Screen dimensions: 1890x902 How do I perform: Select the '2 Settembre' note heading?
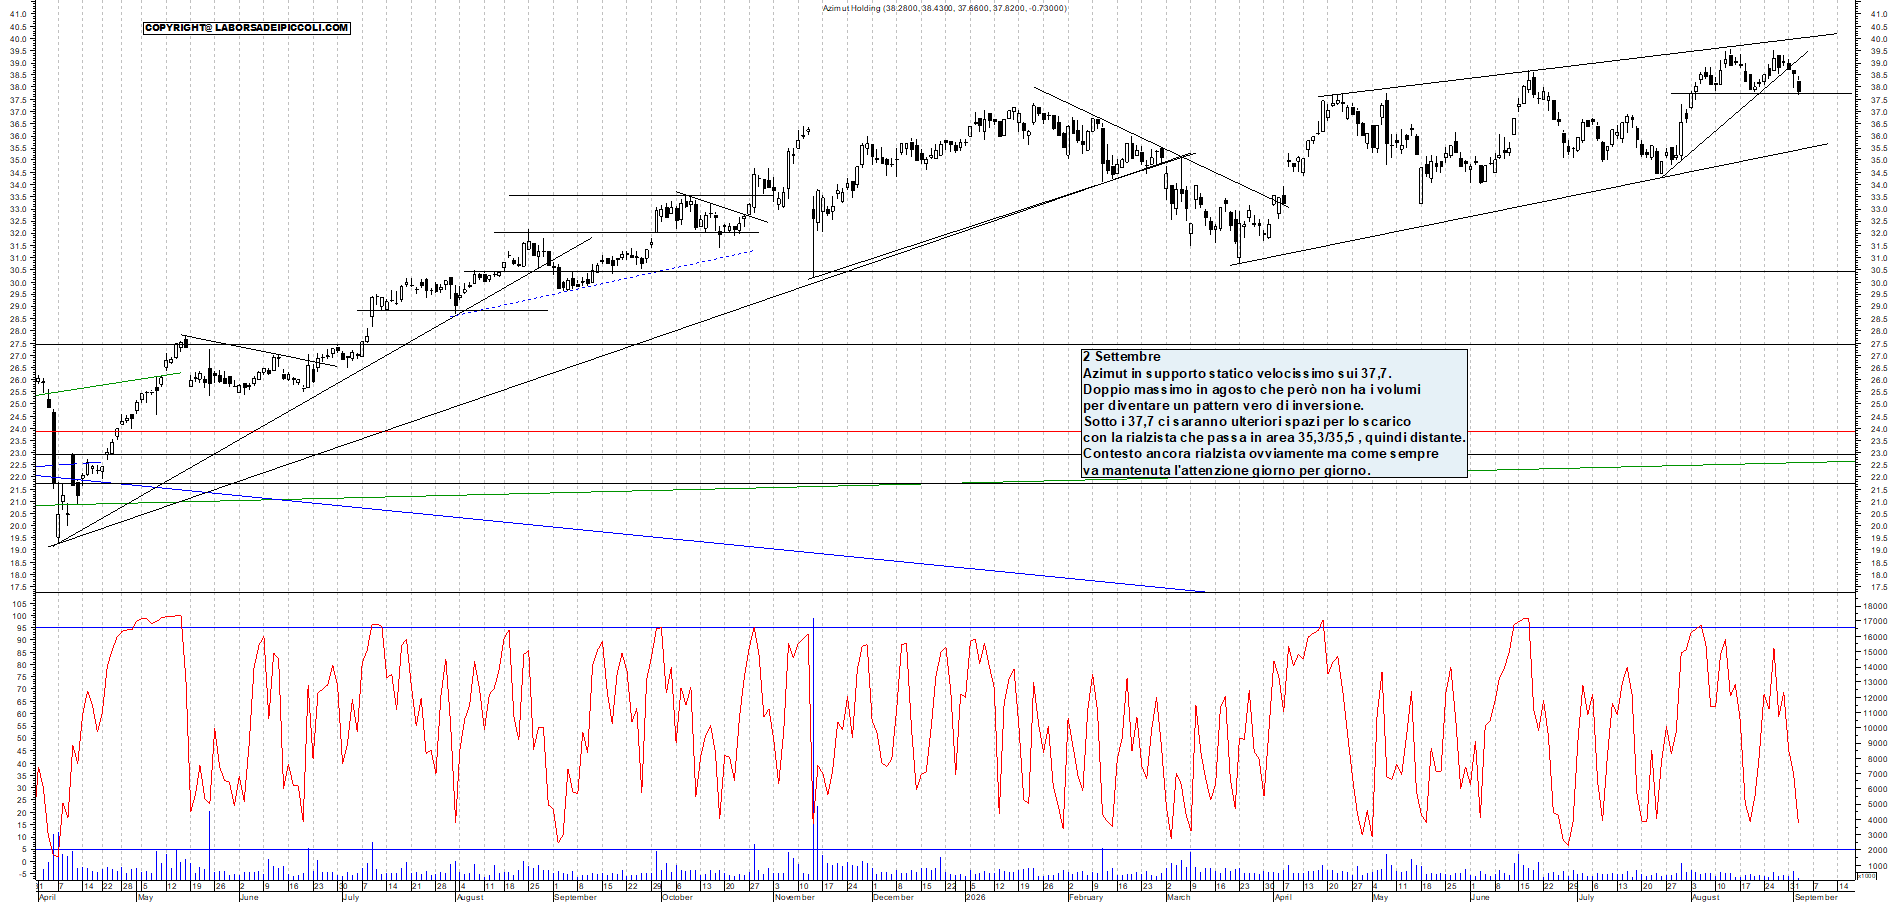(1122, 357)
